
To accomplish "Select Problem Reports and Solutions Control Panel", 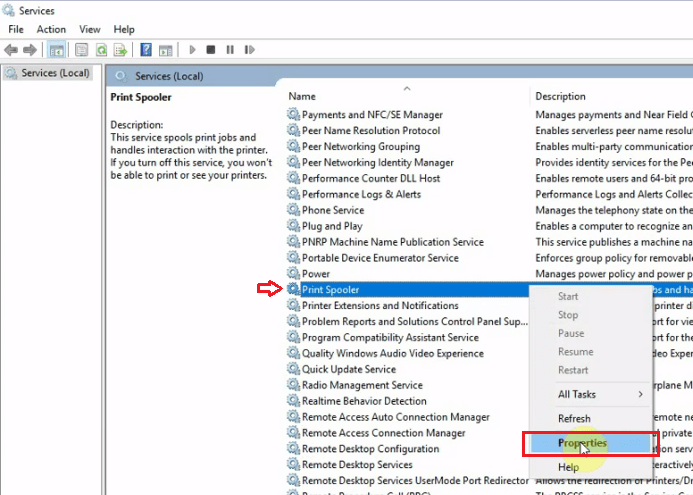I will 415,321.
